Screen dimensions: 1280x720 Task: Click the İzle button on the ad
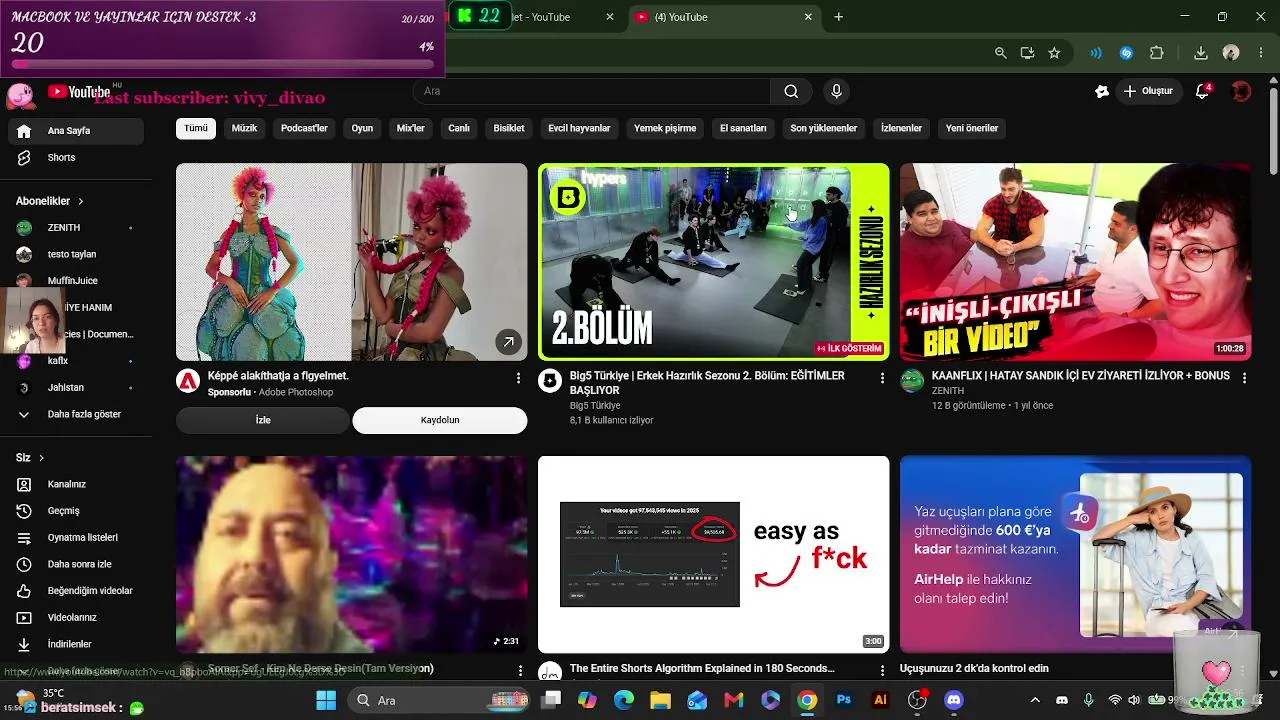tap(263, 420)
